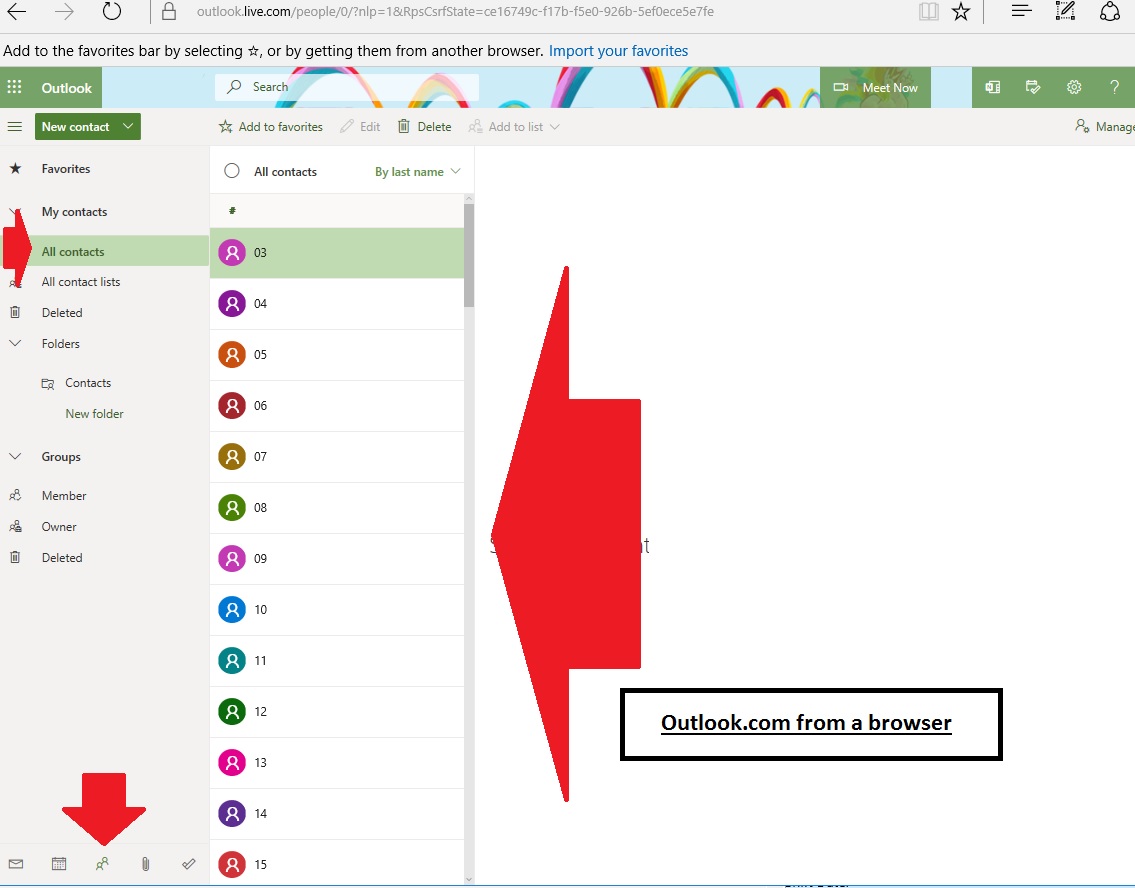Click the New contact button
1135x888 pixels.
[75, 127]
